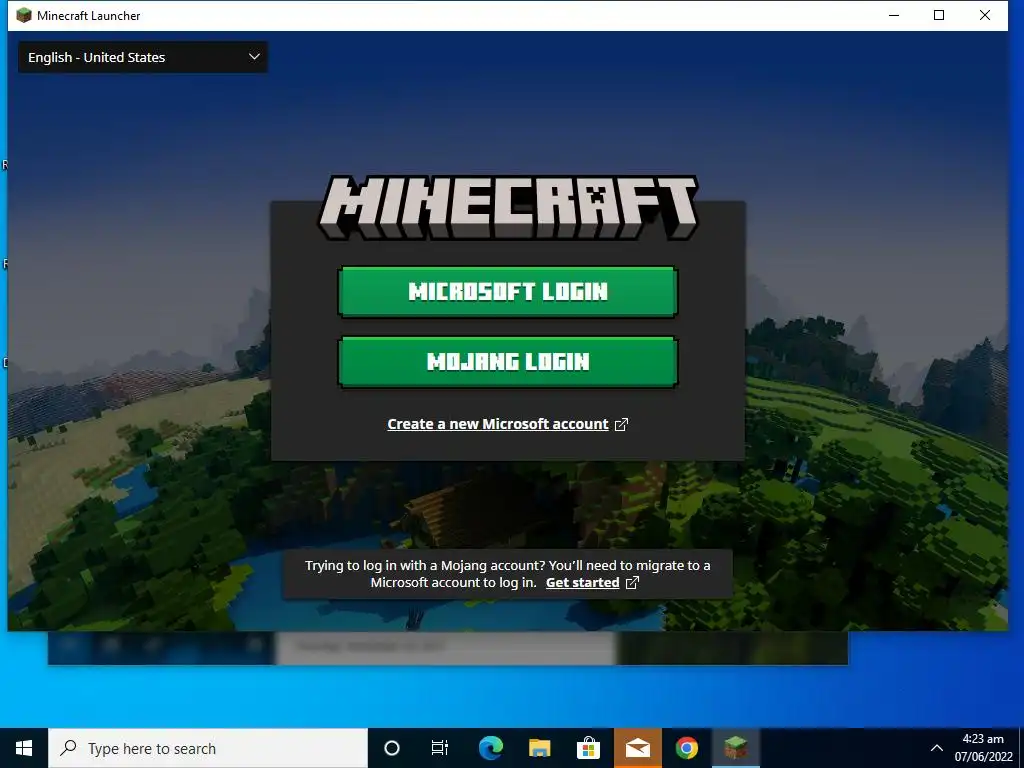This screenshot has height=768, width=1024.
Task: Close the Minecraft Launcher window
Action: coord(985,15)
